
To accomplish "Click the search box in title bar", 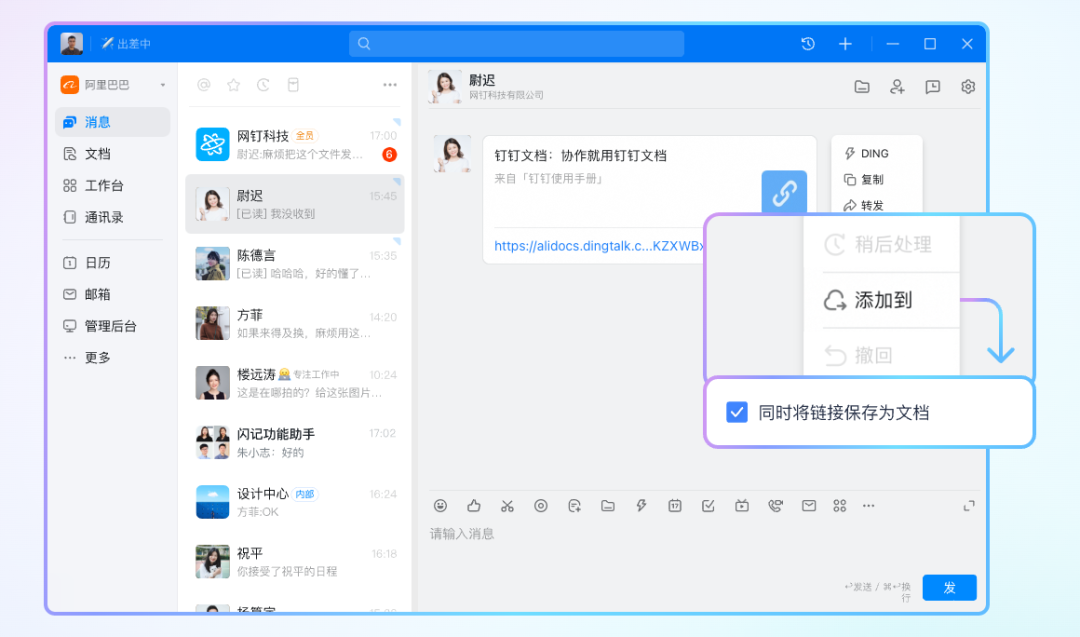I will pyautogui.click(x=516, y=44).
